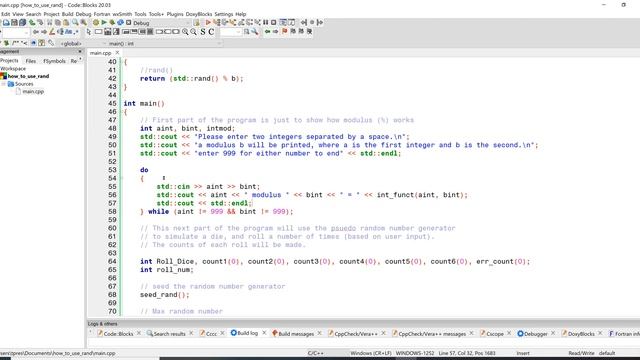Open the Debugger log tab

pyautogui.click(x=533, y=333)
